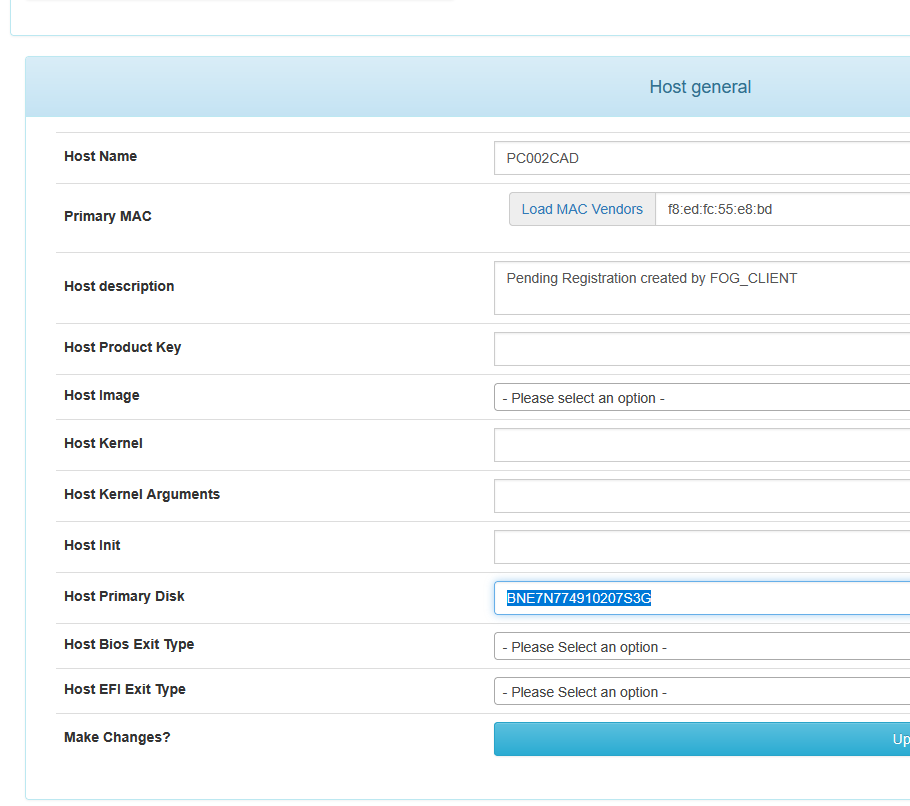Click the Host Kernel Arguments label
The width and height of the screenshot is (910, 806).
click(142, 494)
